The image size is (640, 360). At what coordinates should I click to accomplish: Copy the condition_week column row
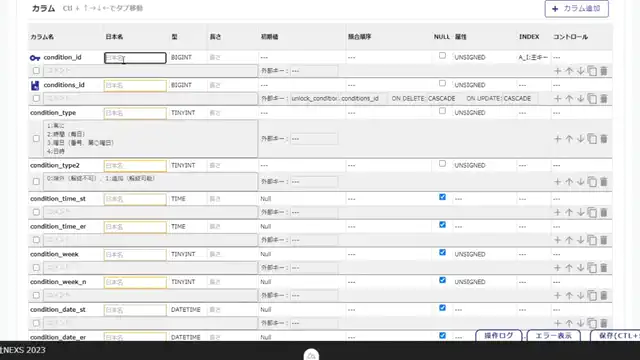[x=592, y=268]
